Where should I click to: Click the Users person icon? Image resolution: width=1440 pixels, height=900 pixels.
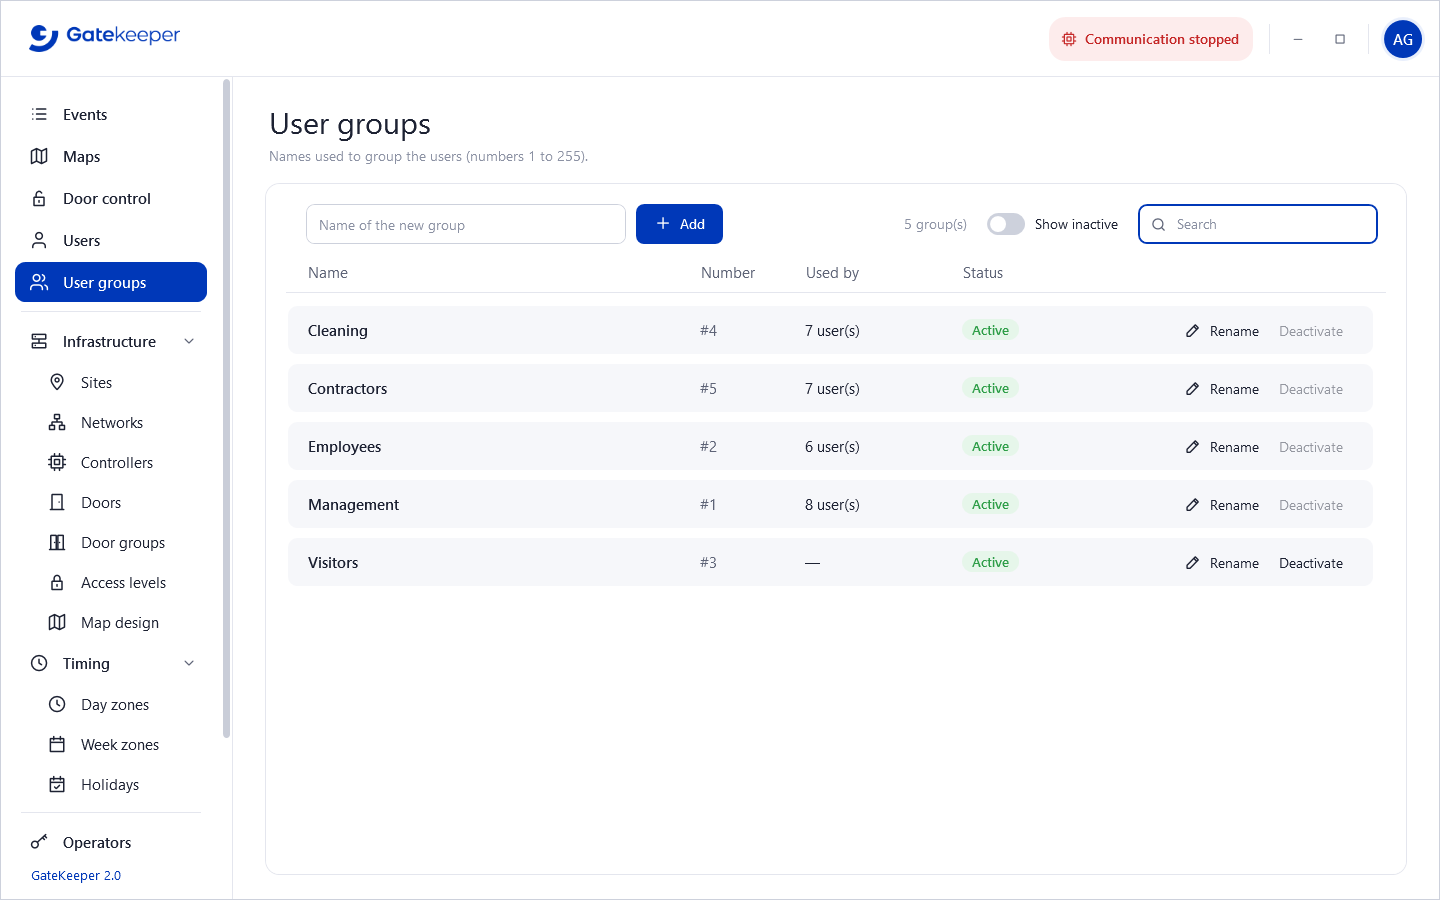[39, 240]
